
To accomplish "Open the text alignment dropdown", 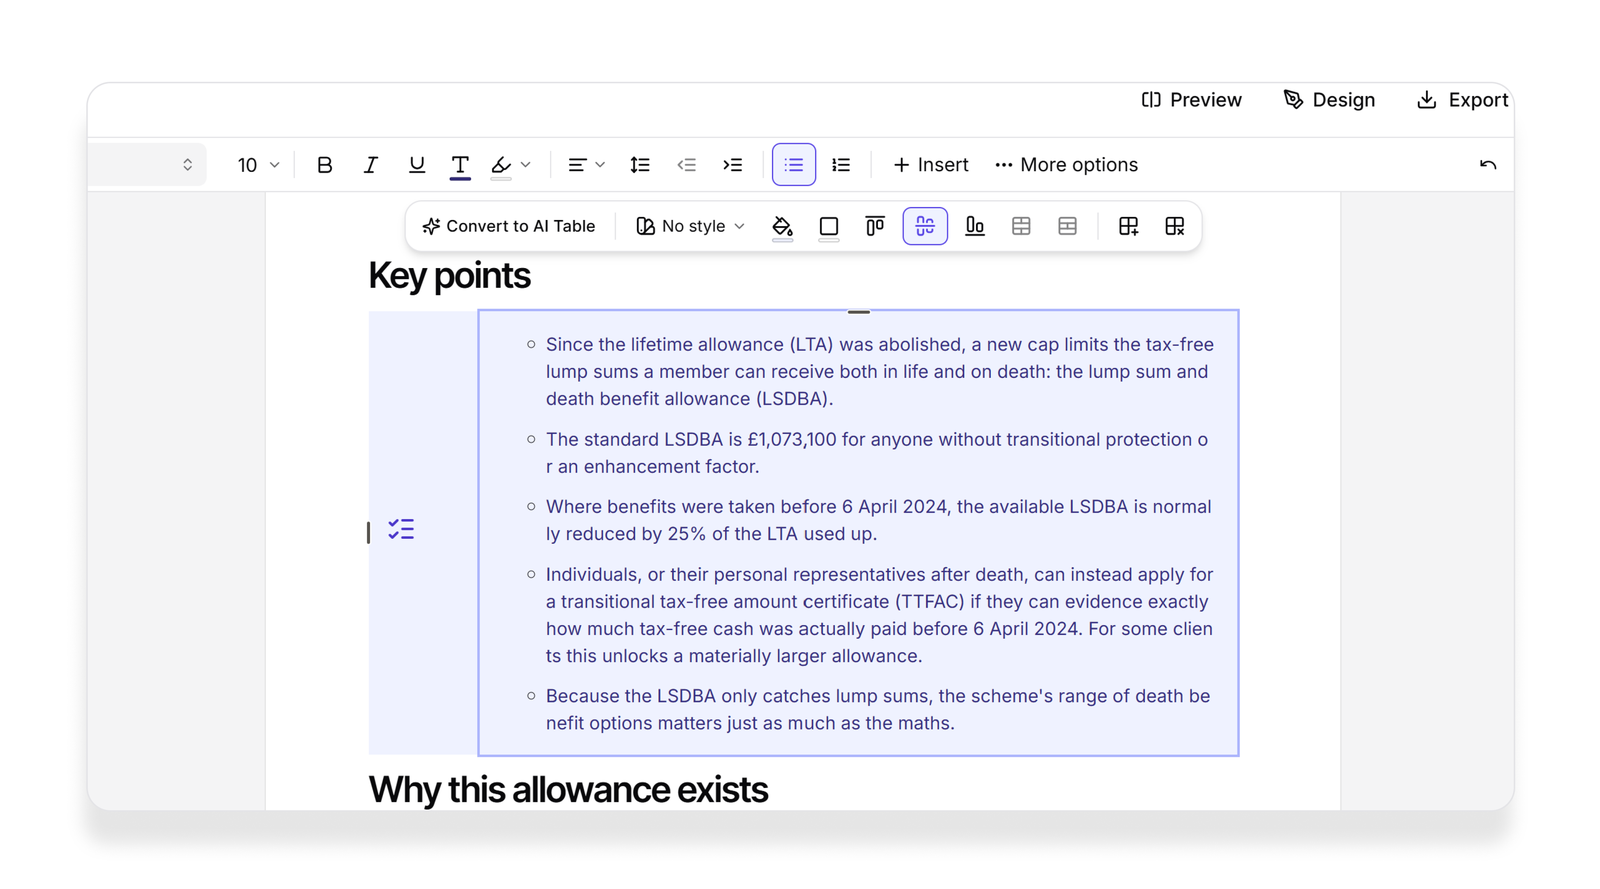I will click(x=586, y=165).
